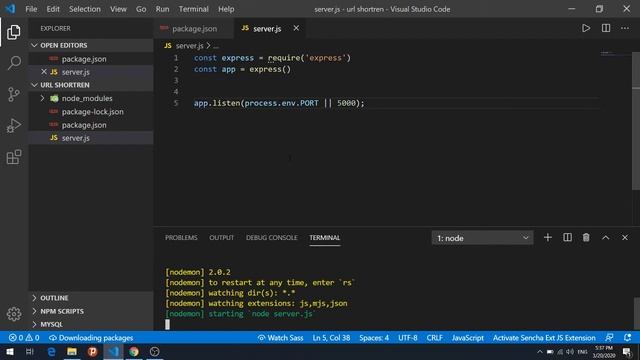This screenshot has width=640, height=360.
Task: Open the editor More Actions ellipsis
Action: click(x=624, y=28)
